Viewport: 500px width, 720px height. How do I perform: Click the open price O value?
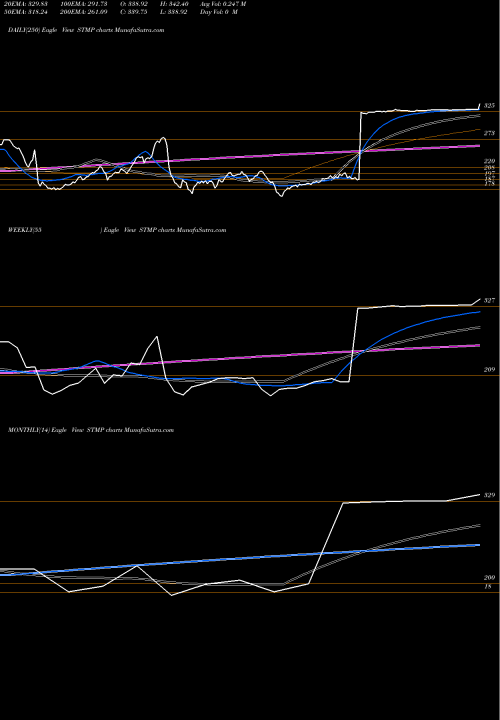[134, 4]
